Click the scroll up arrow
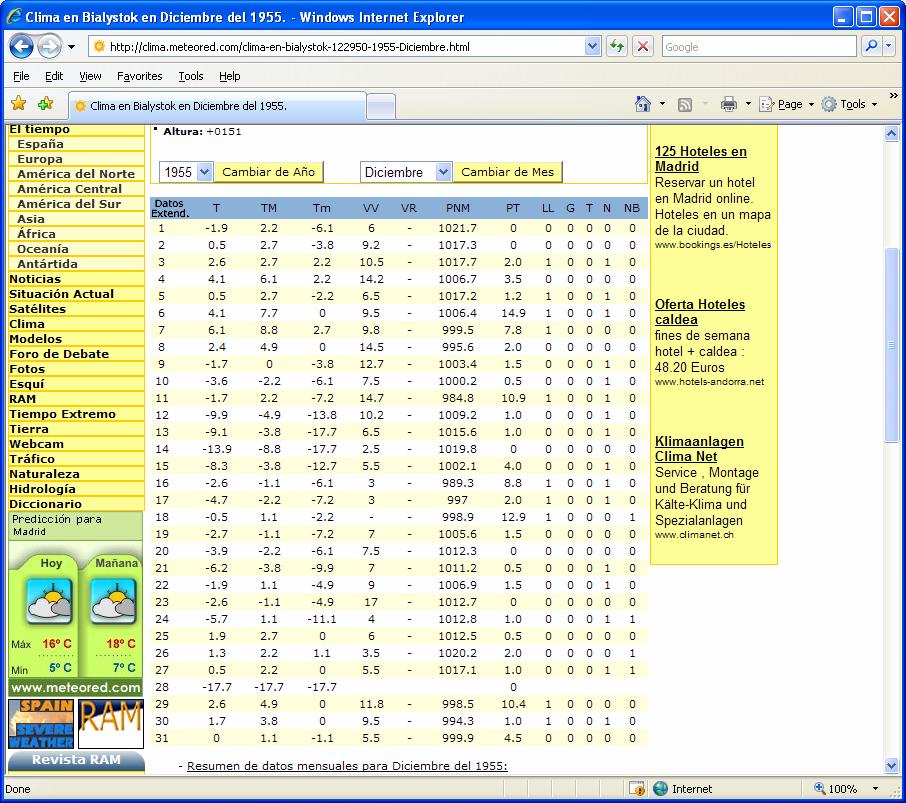Viewport: 906px width, 803px height. pos(892,134)
